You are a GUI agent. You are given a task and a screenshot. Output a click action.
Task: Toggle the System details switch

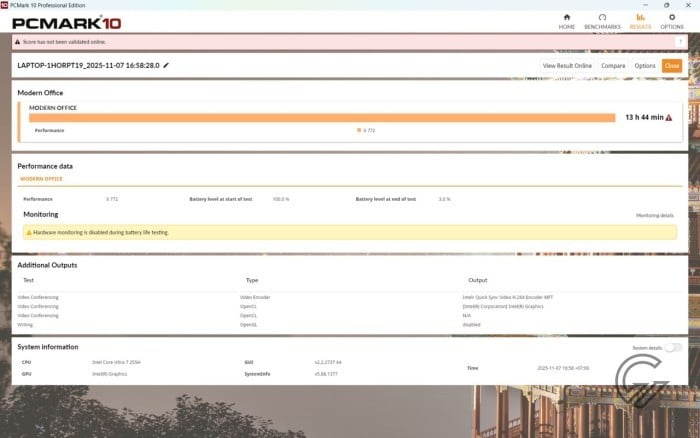pyautogui.click(x=673, y=348)
